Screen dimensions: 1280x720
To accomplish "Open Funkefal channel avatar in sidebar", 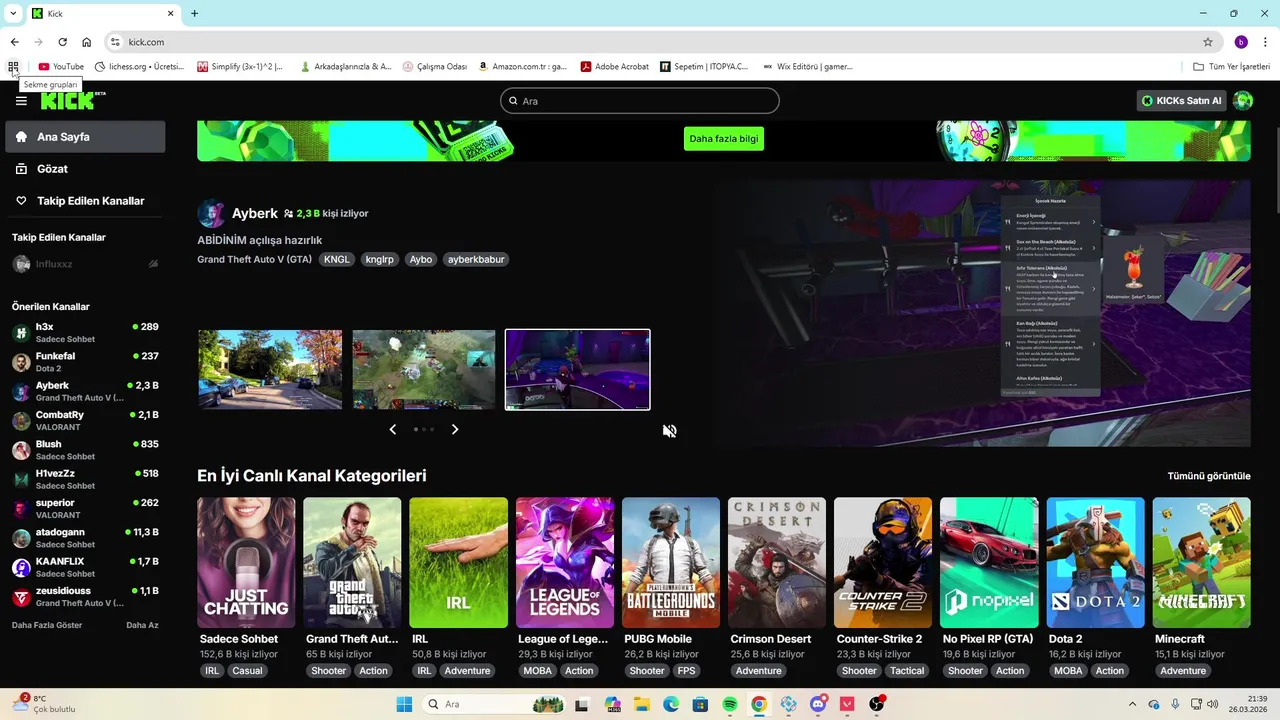I will [21, 362].
